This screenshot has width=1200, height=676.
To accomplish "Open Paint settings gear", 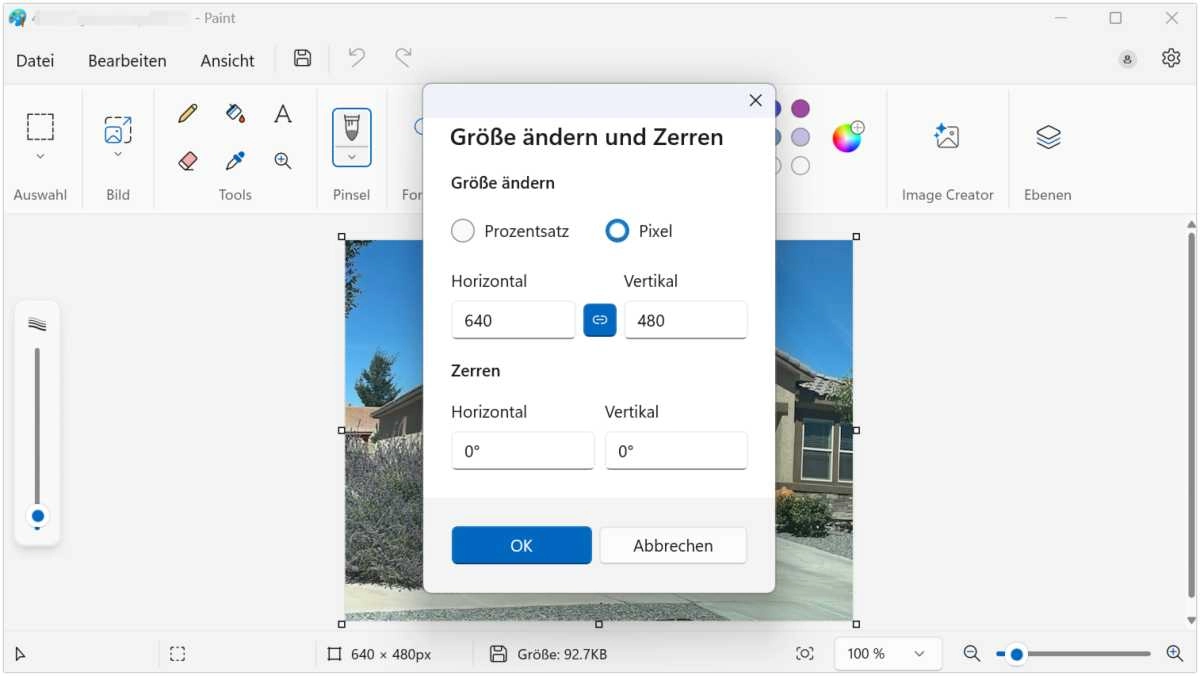I will (1171, 58).
